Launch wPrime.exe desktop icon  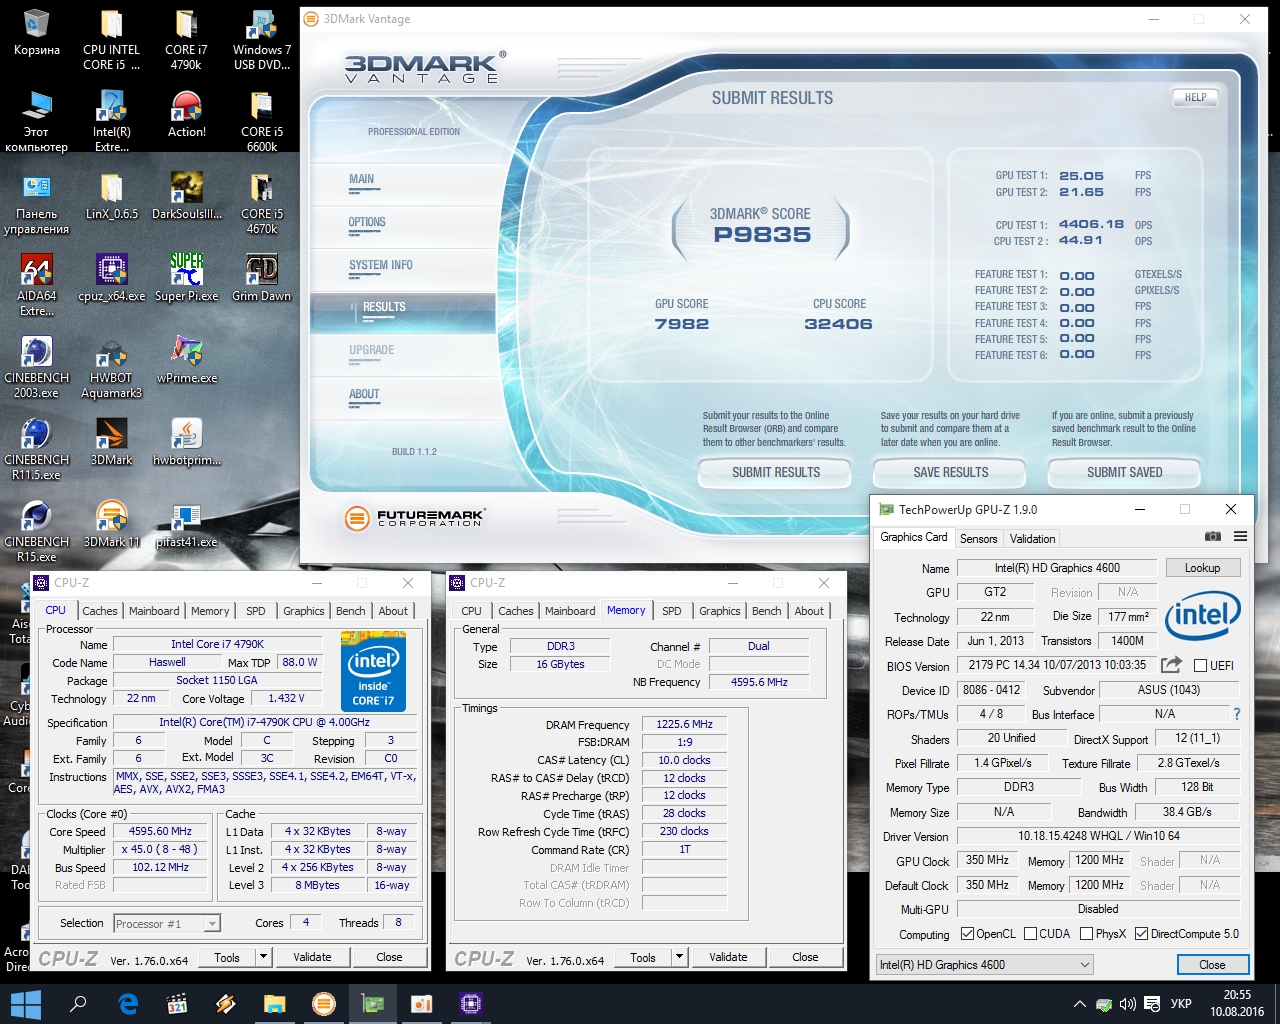186,361
